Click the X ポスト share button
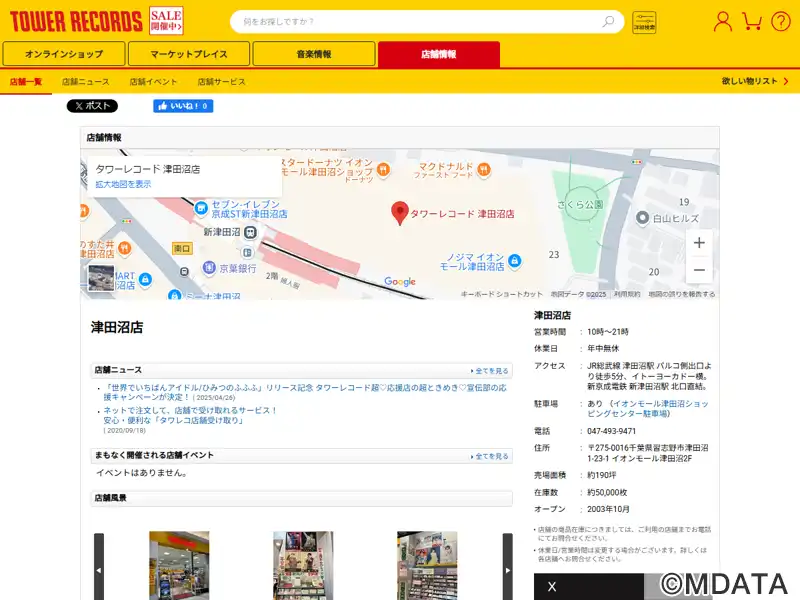800x600 pixels. tap(92, 106)
